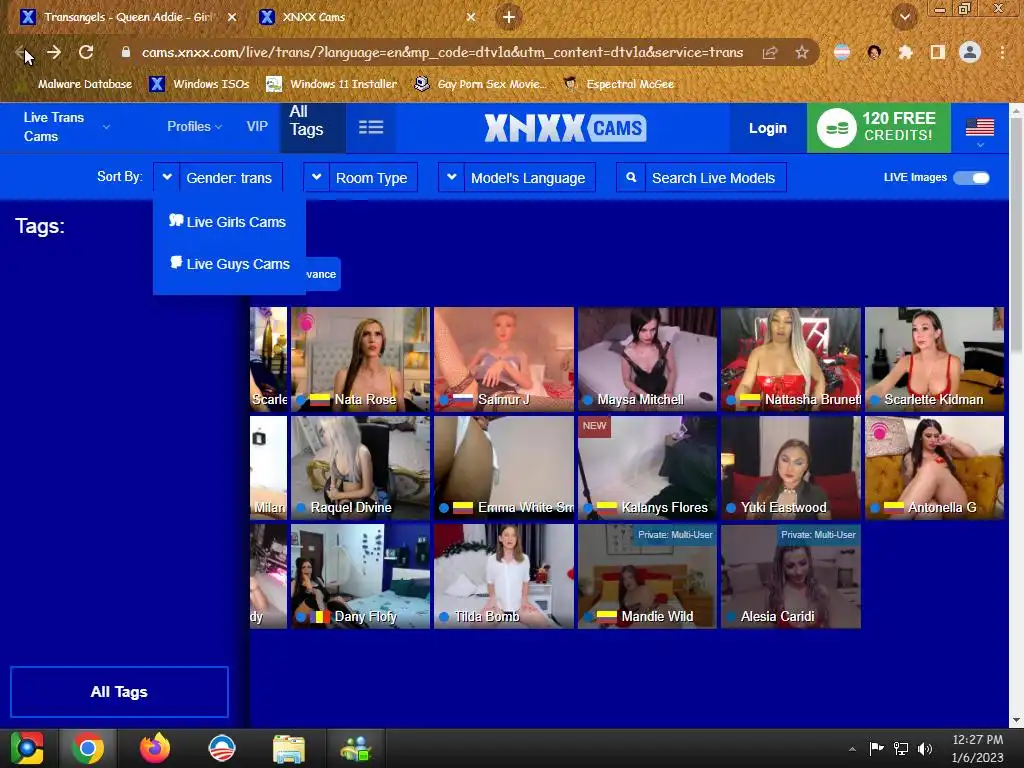
Task: Click the volume speaker tray icon
Action: click(x=925, y=748)
